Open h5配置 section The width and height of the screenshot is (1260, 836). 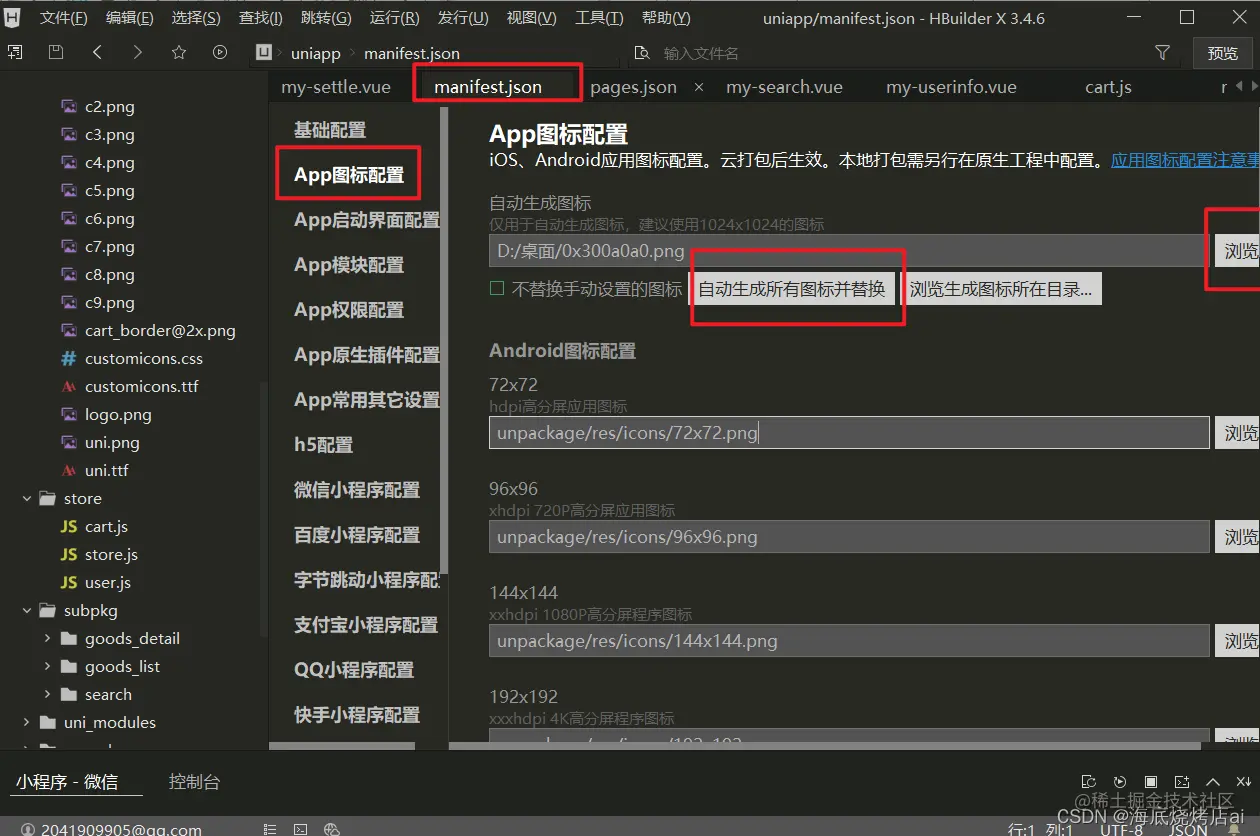pos(323,445)
